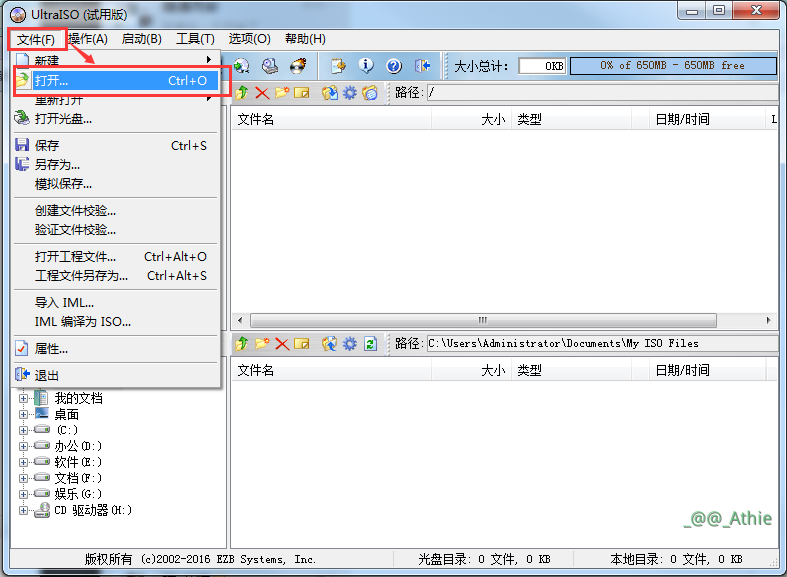Image resolution: width=787 pixels, height=577 pixels.
Task: Choose IML 编译为 ISO... menu entry
Action: (116, 322)
